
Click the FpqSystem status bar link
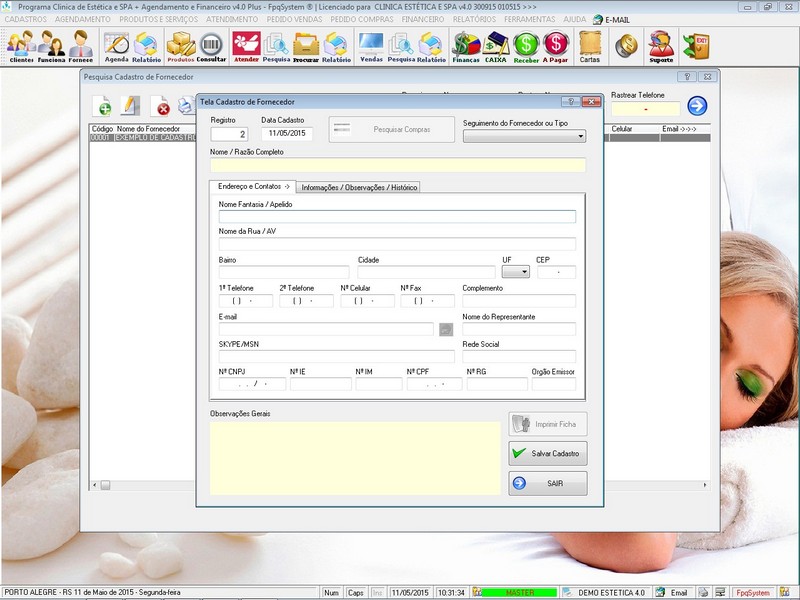coord(753,592)
